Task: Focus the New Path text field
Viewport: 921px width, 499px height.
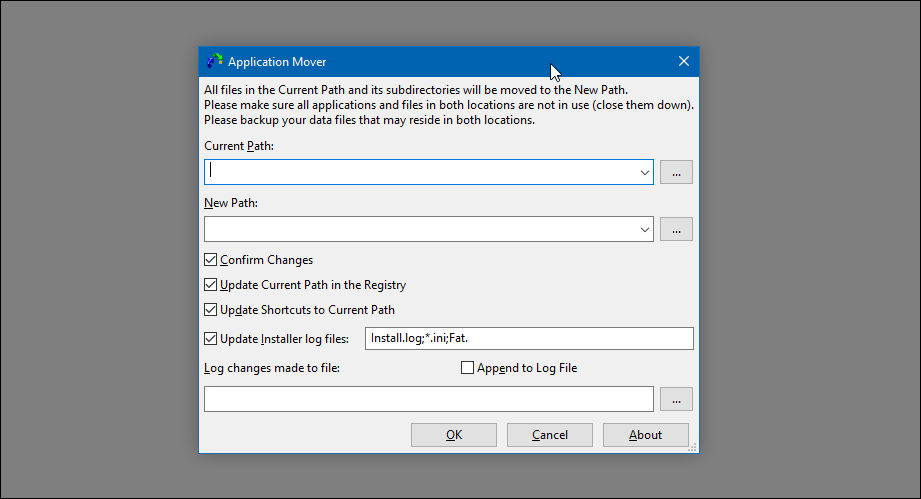Action: [x=420, y=229]
